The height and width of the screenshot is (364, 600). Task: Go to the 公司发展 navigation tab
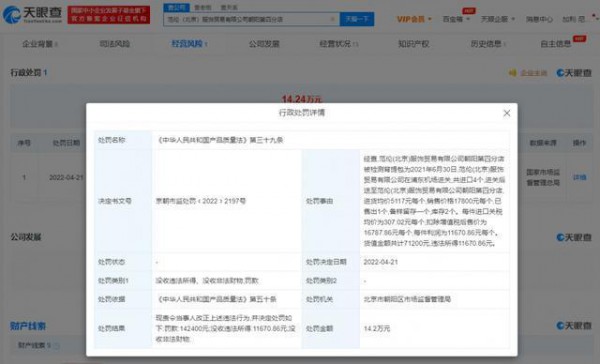[x=264, y=44]
